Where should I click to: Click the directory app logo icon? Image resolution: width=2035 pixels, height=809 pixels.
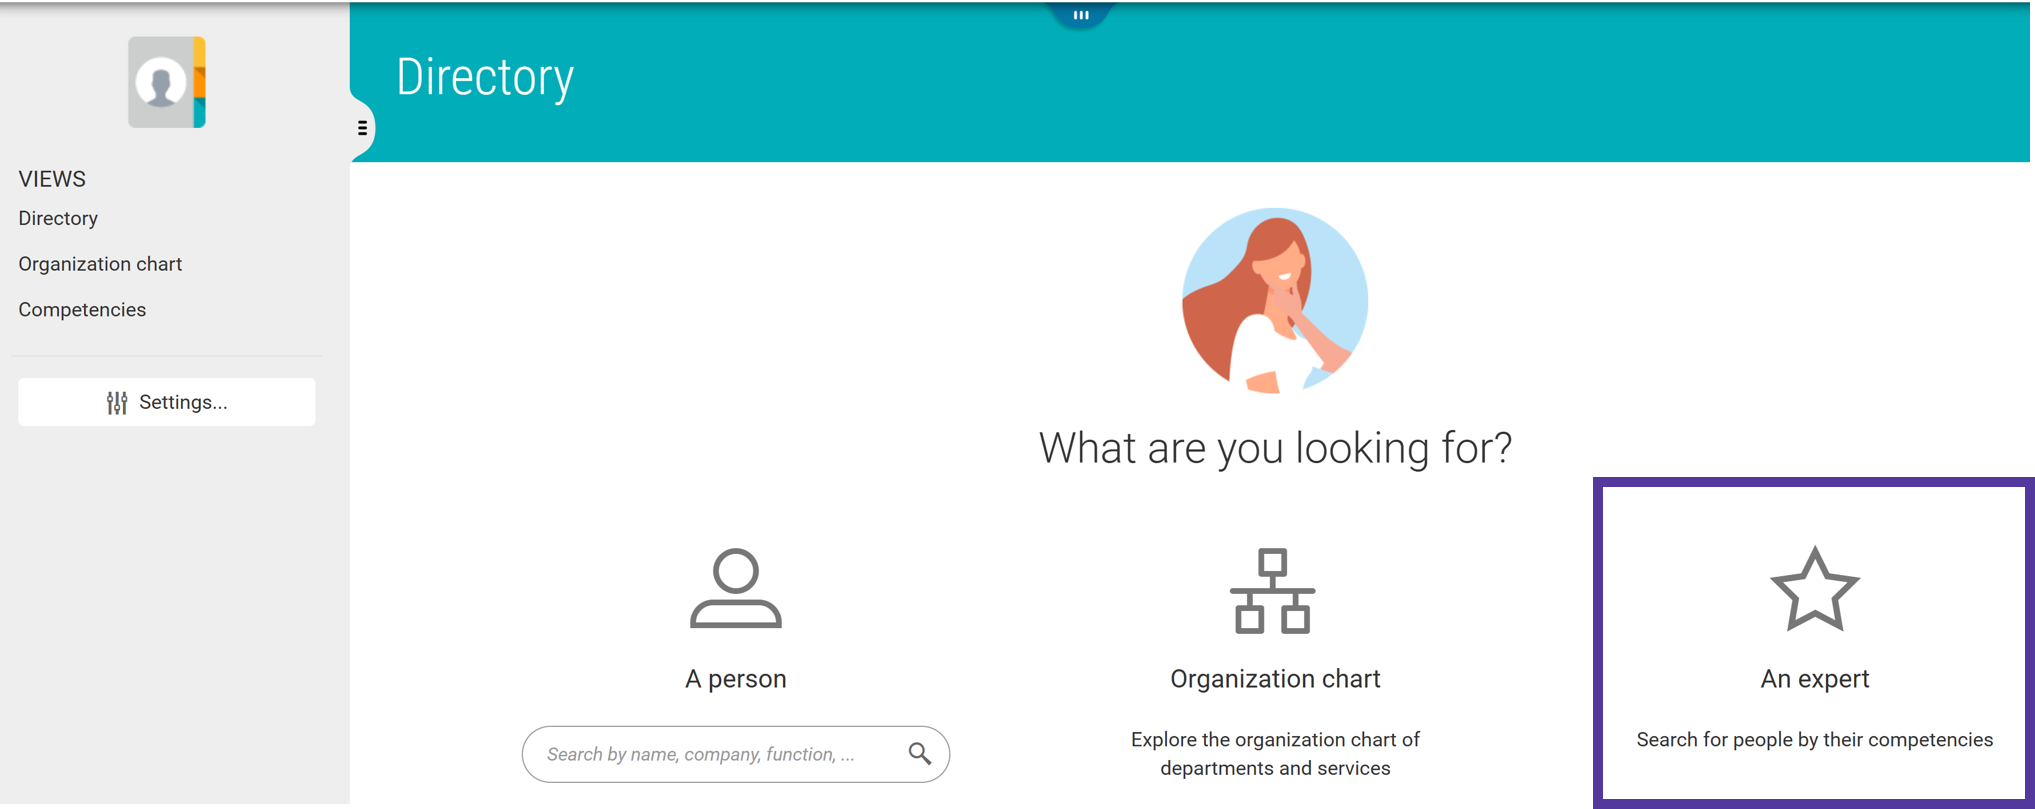coord(167,82)
